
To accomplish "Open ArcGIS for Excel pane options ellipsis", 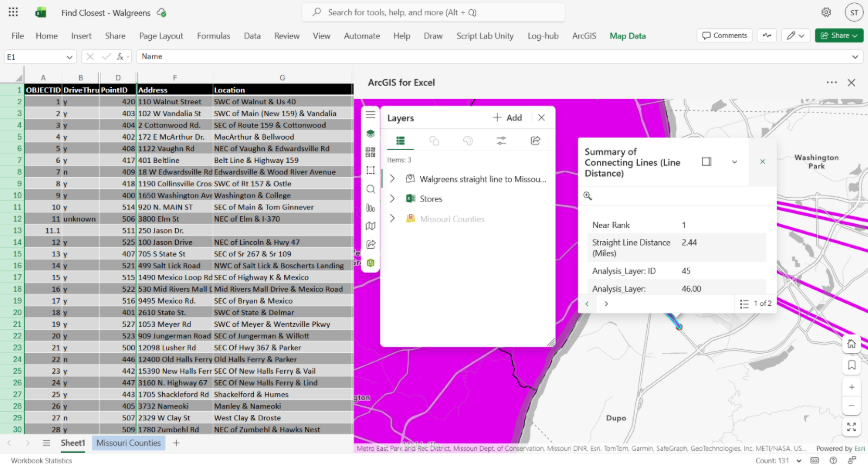I will coord(831,82).
